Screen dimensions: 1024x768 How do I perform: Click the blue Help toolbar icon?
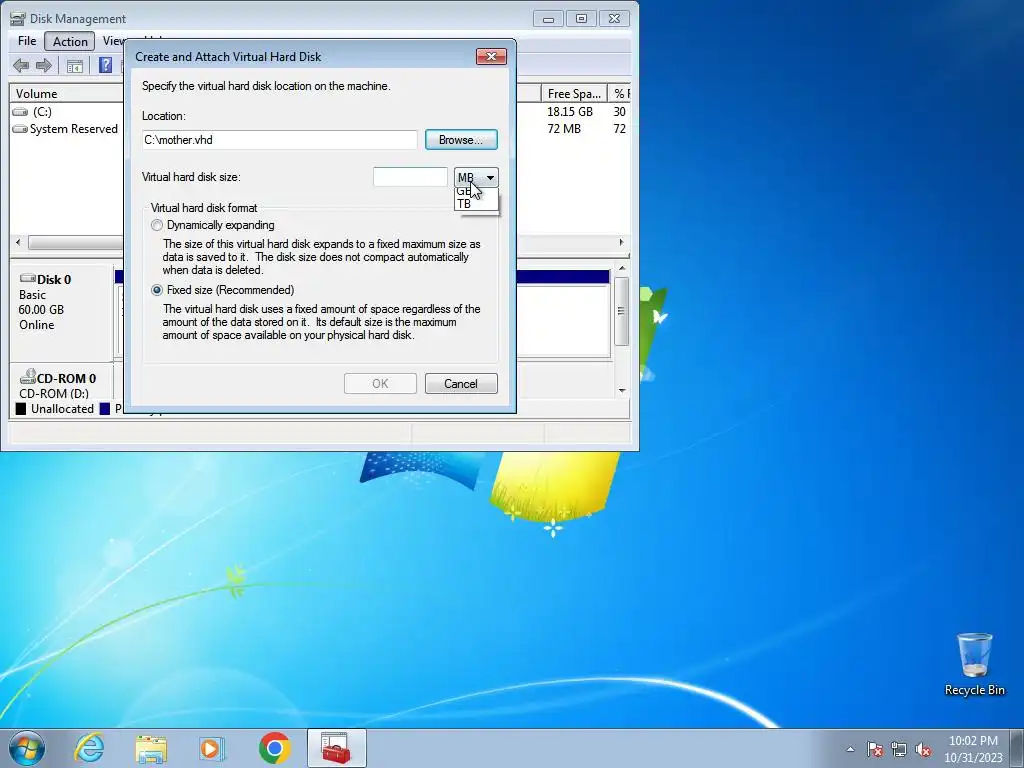[105, 65]
